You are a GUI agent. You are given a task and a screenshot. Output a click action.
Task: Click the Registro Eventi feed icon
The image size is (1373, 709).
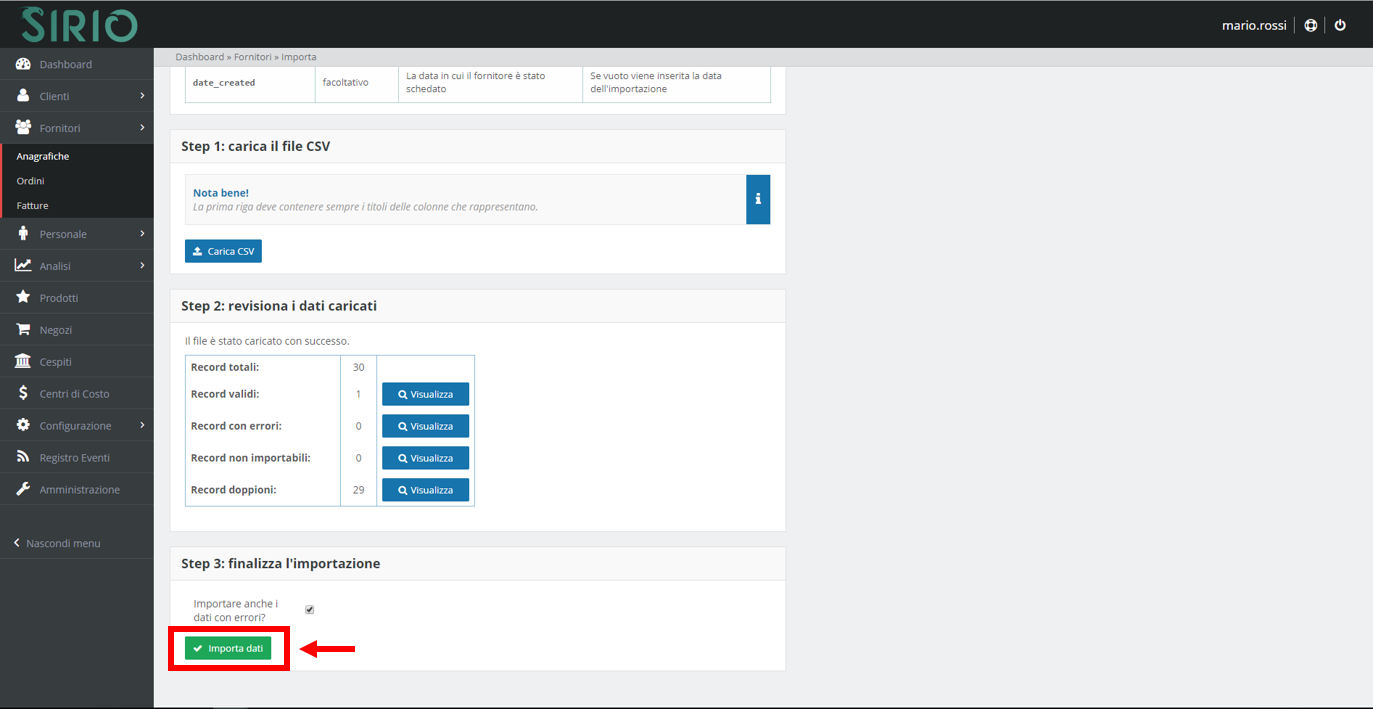(x=23, y=458)
